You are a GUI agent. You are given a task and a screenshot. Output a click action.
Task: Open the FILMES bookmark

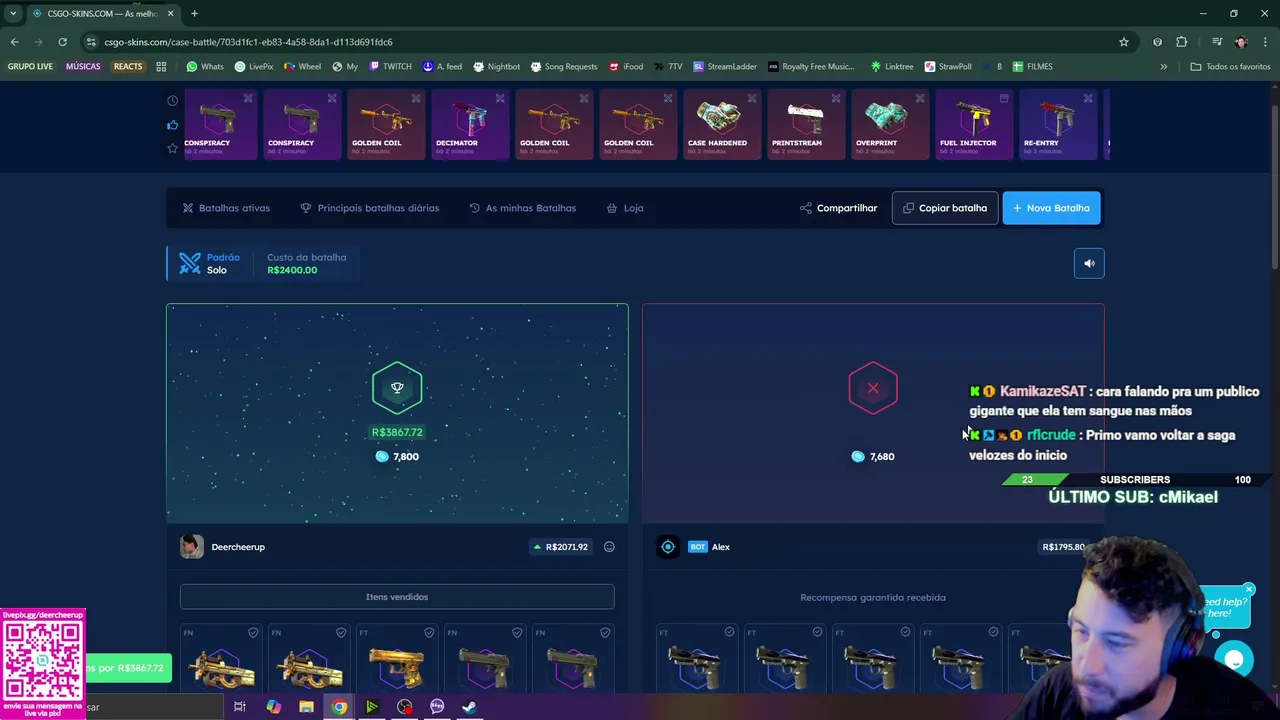(1032, 66)
